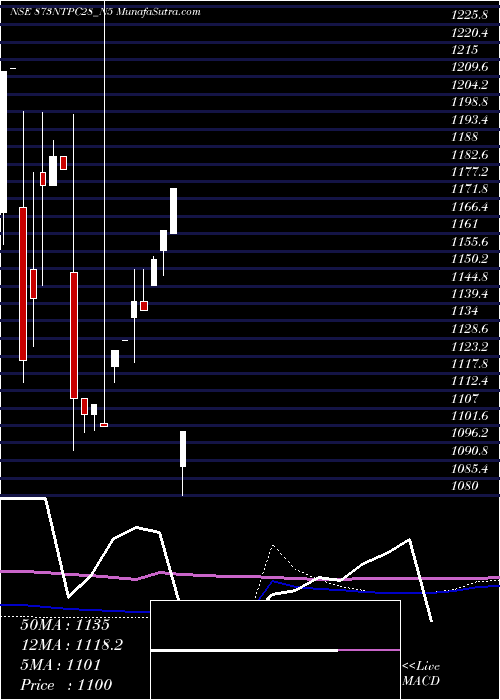The width and height of the screenshot is (500, 700).
Task: Click the white candle near 1158
Action: tap(163, 241)
